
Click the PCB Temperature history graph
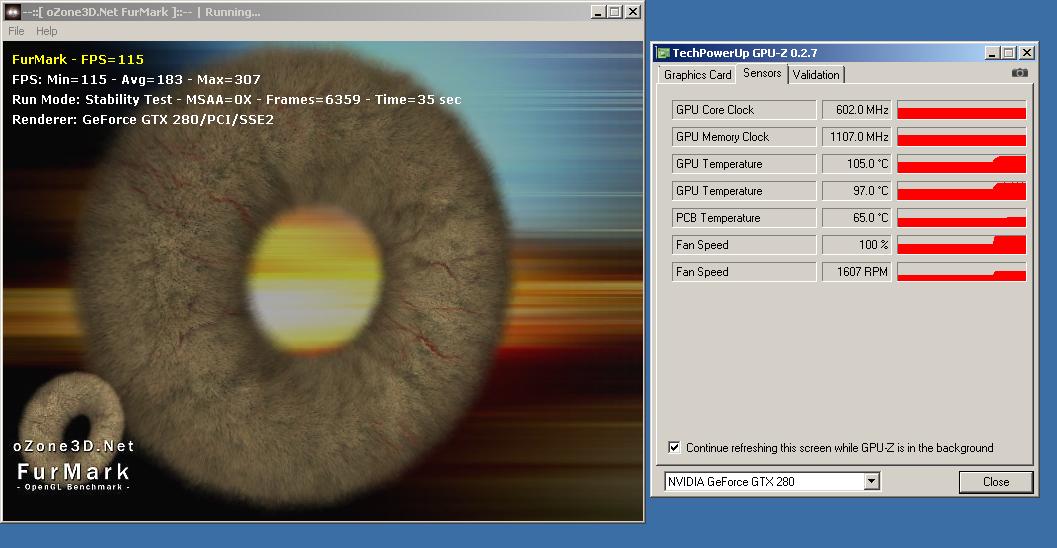[961, 218]
